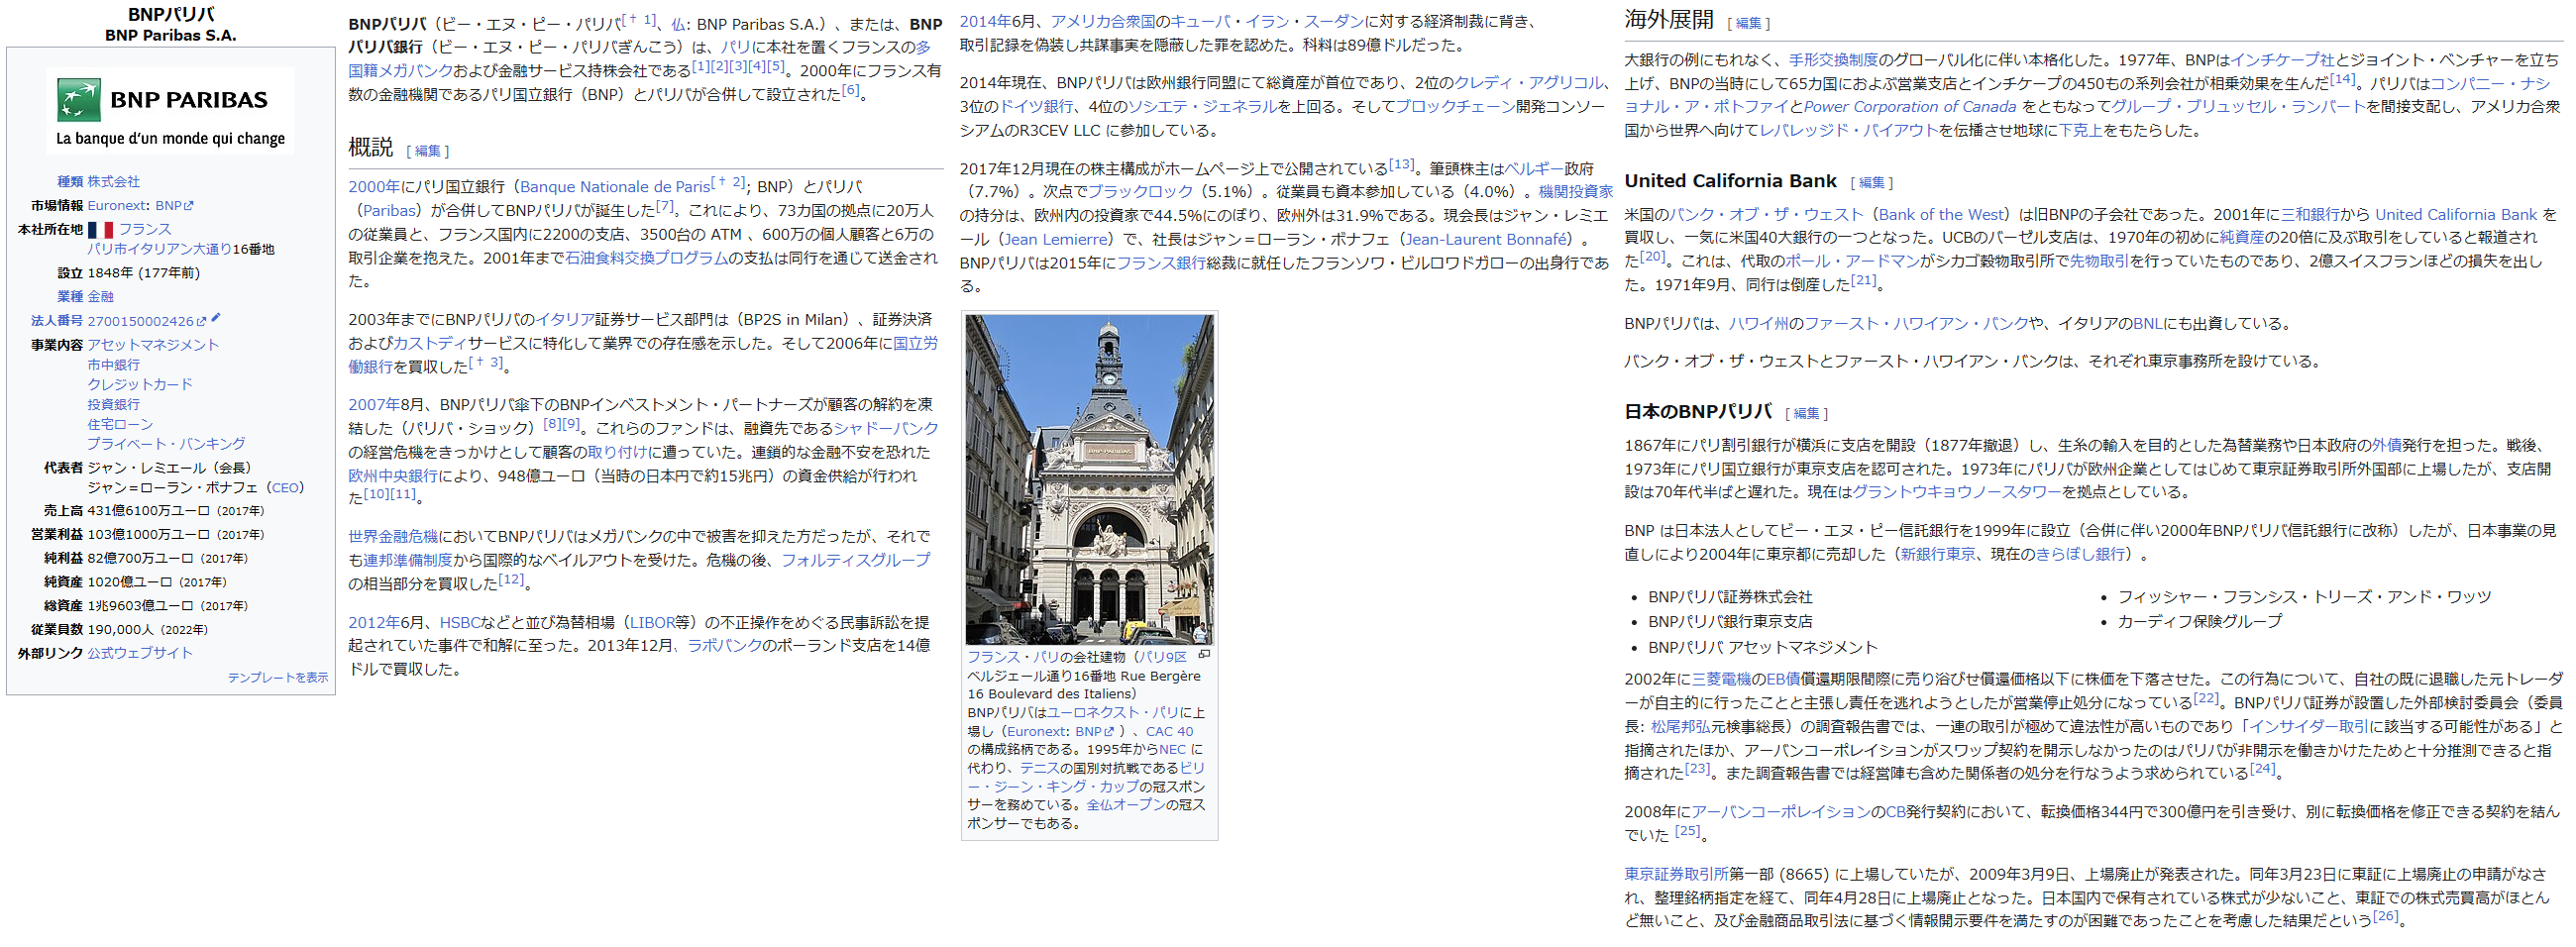The image size is (2576, 947).
Task: Open the Banque Nationale de Paris link
Action: 615,187
